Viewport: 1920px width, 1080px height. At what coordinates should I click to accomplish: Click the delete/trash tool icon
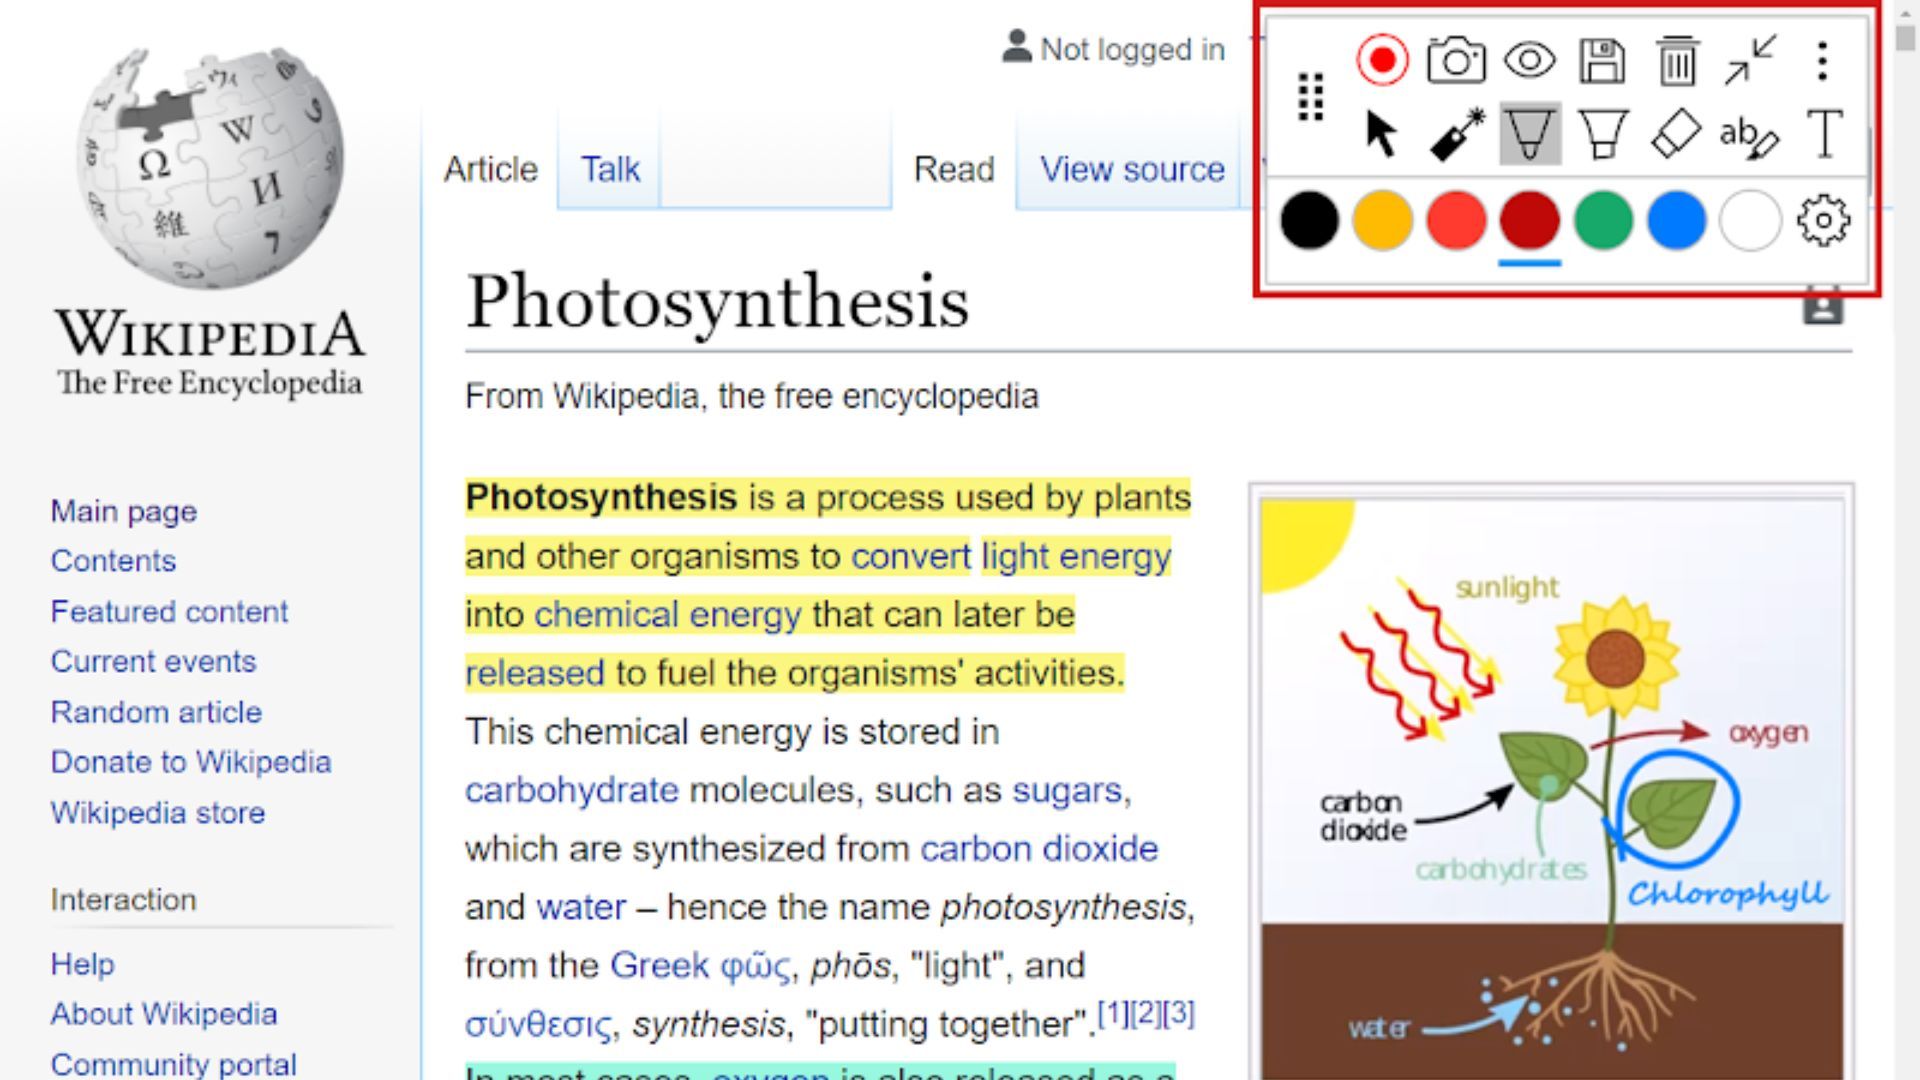[x=1677, y=61]
